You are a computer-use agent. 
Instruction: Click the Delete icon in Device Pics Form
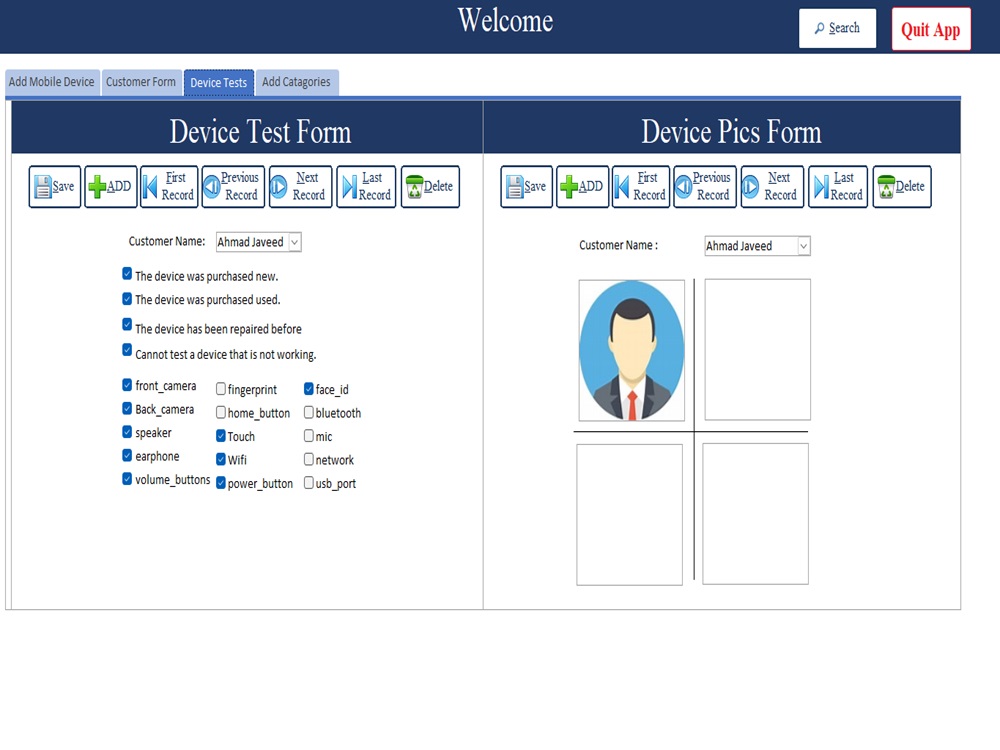[x=901, y=186]
